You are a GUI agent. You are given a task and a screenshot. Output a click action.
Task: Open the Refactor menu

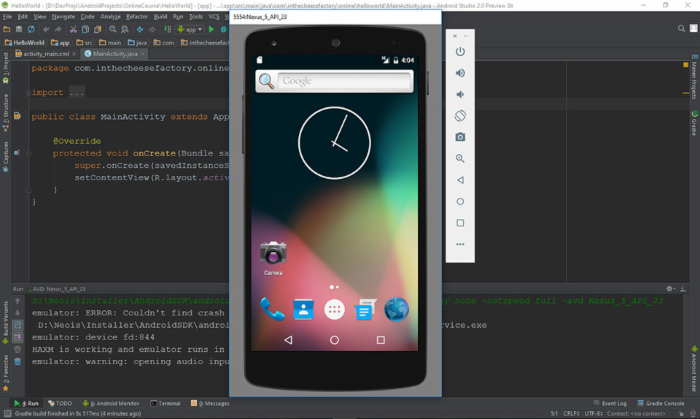pos(136,17)
